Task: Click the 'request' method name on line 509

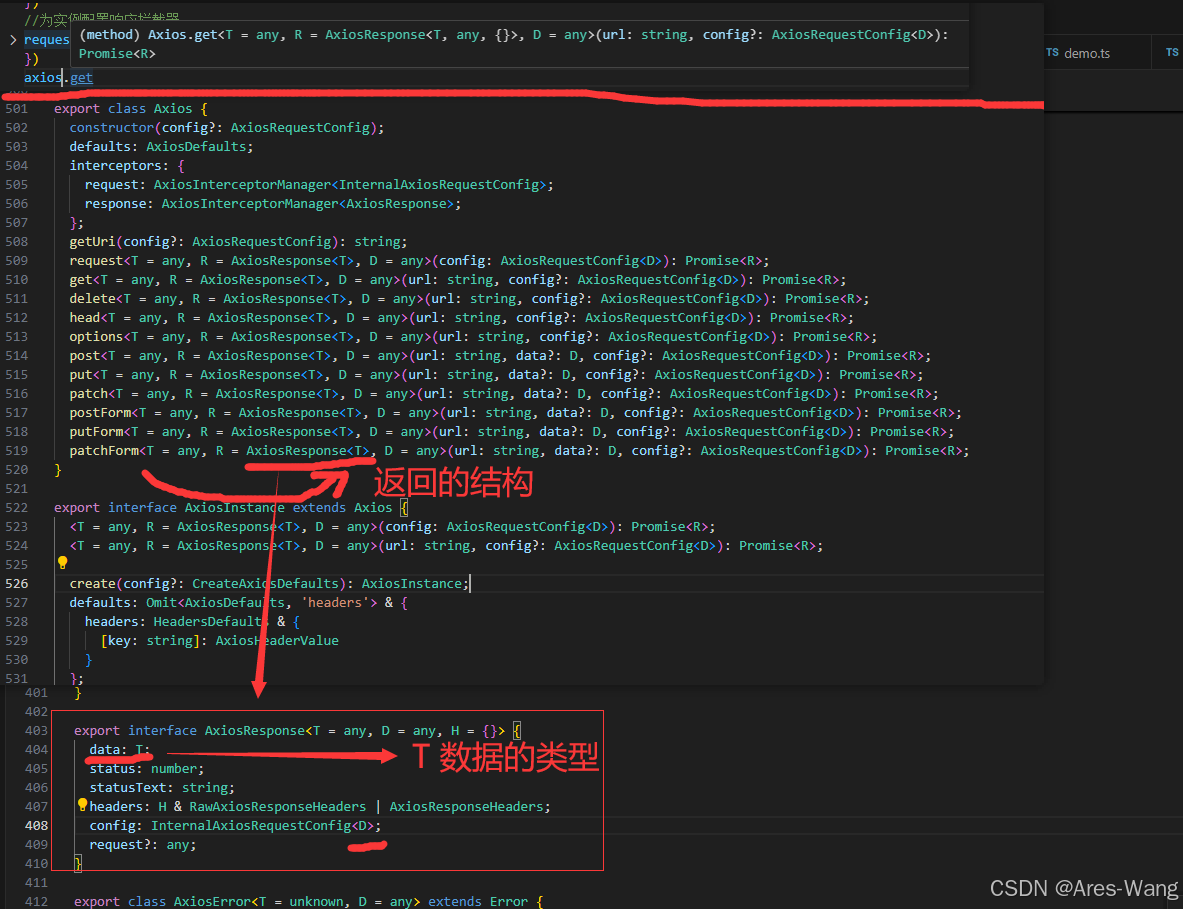Action: (x=96, y=260)
